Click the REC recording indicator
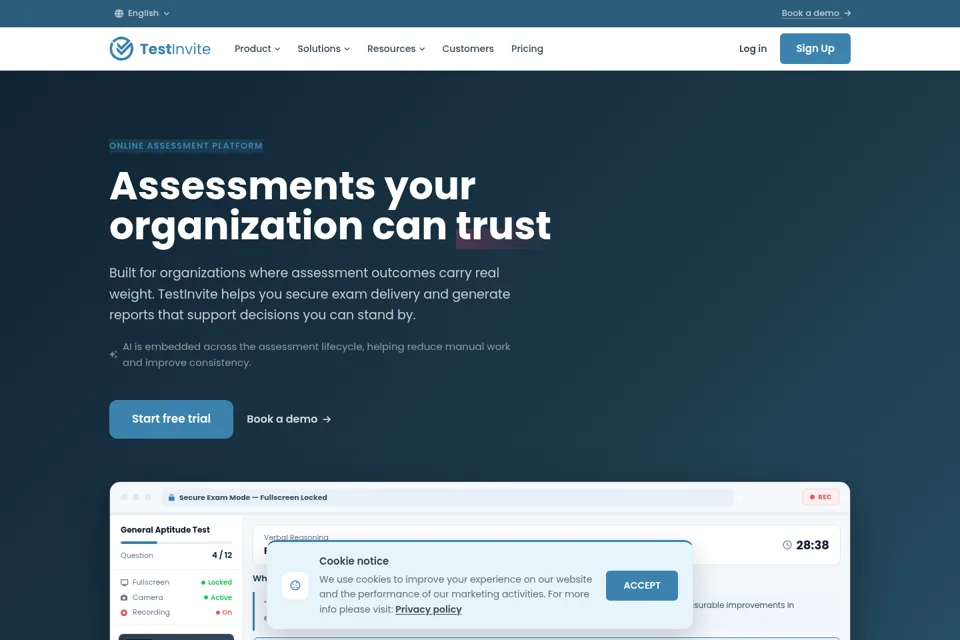 pos(820,497)
